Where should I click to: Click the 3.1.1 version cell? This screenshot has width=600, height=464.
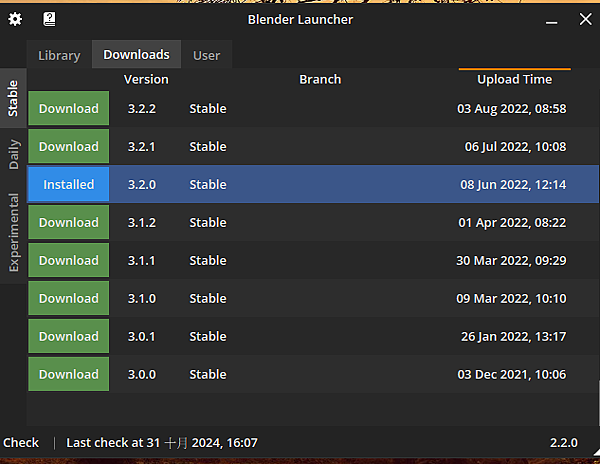coord(142,260)
